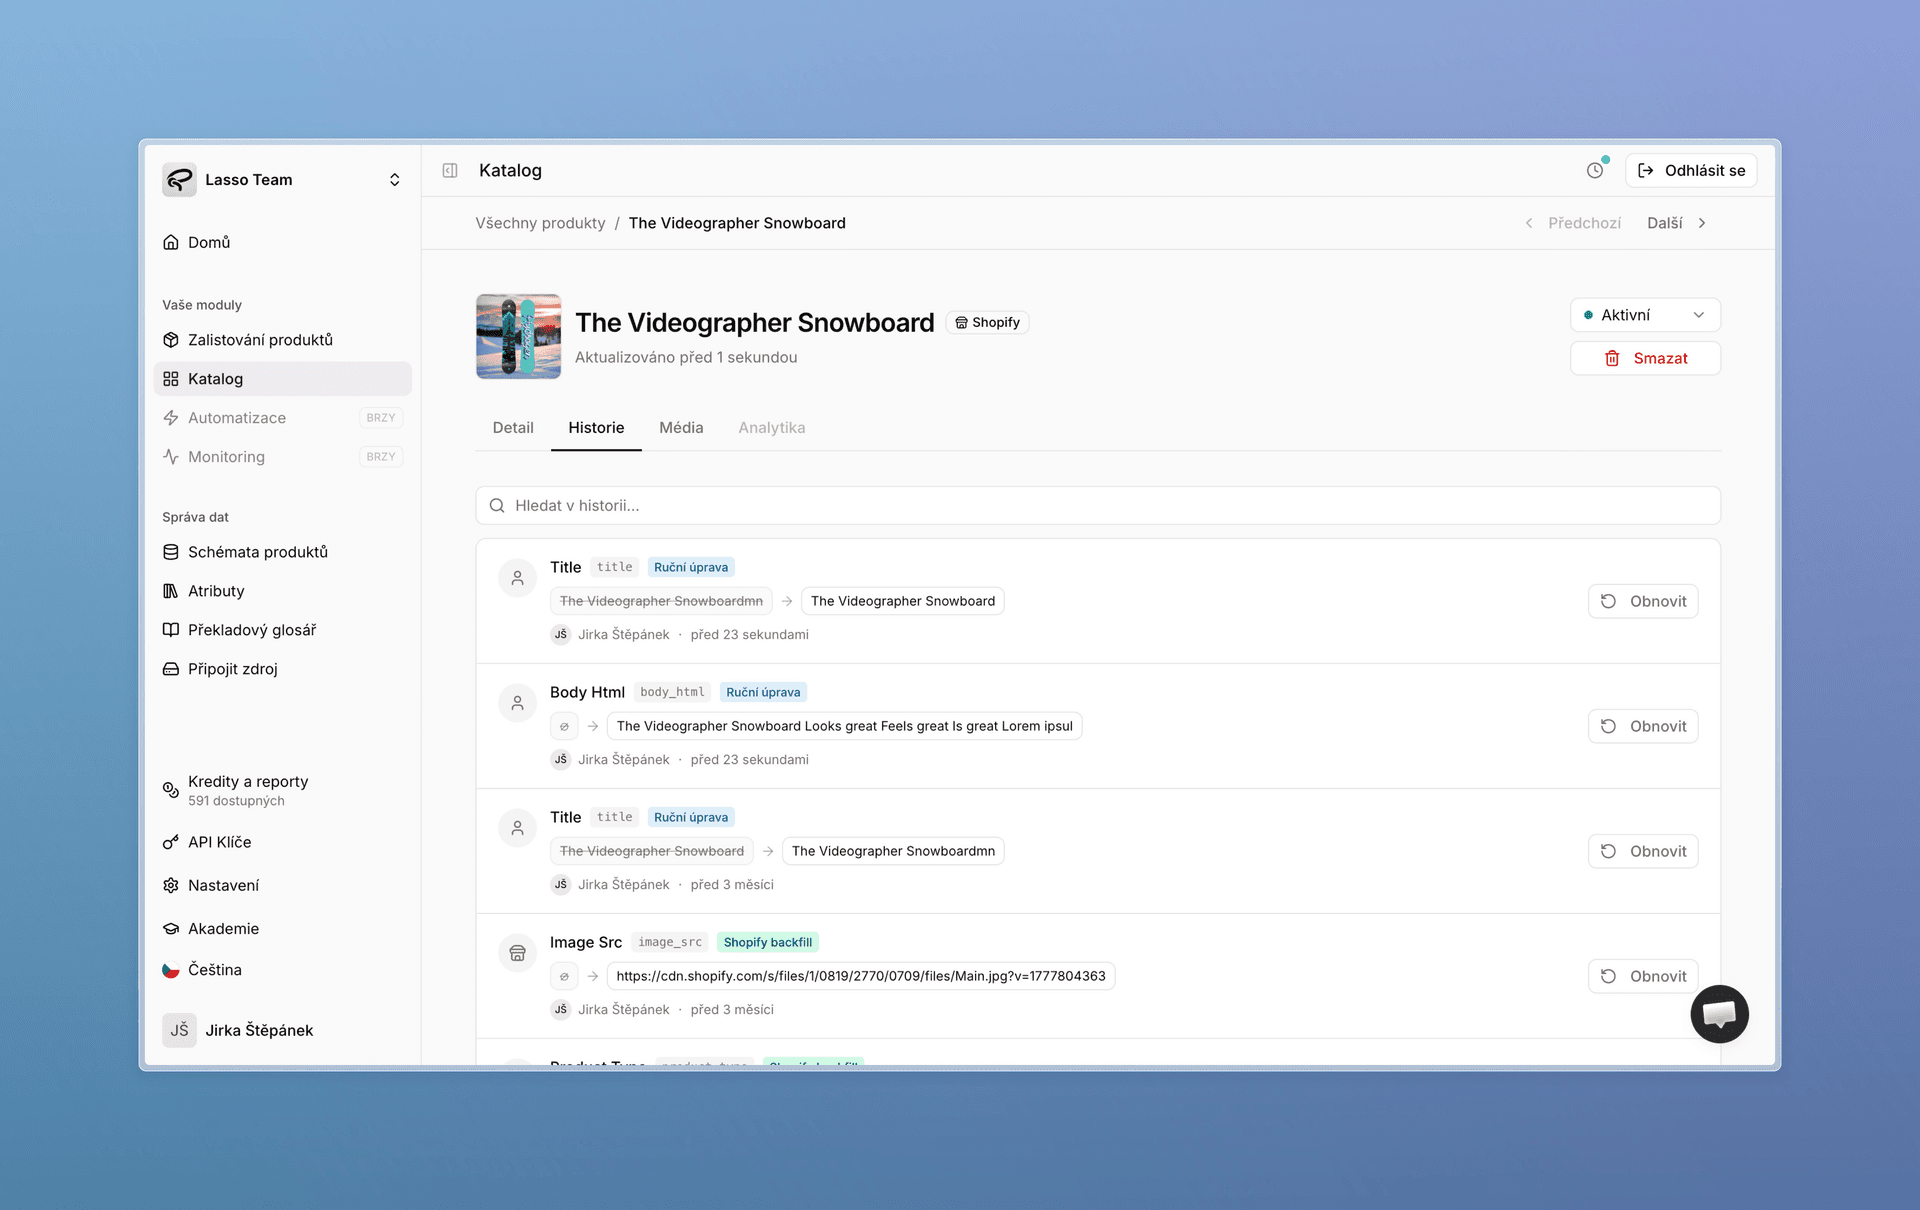This screenshot has height=1210, width=1920.
Task: Open the Aktivní status dropdown
Action: click(1645, 315)
